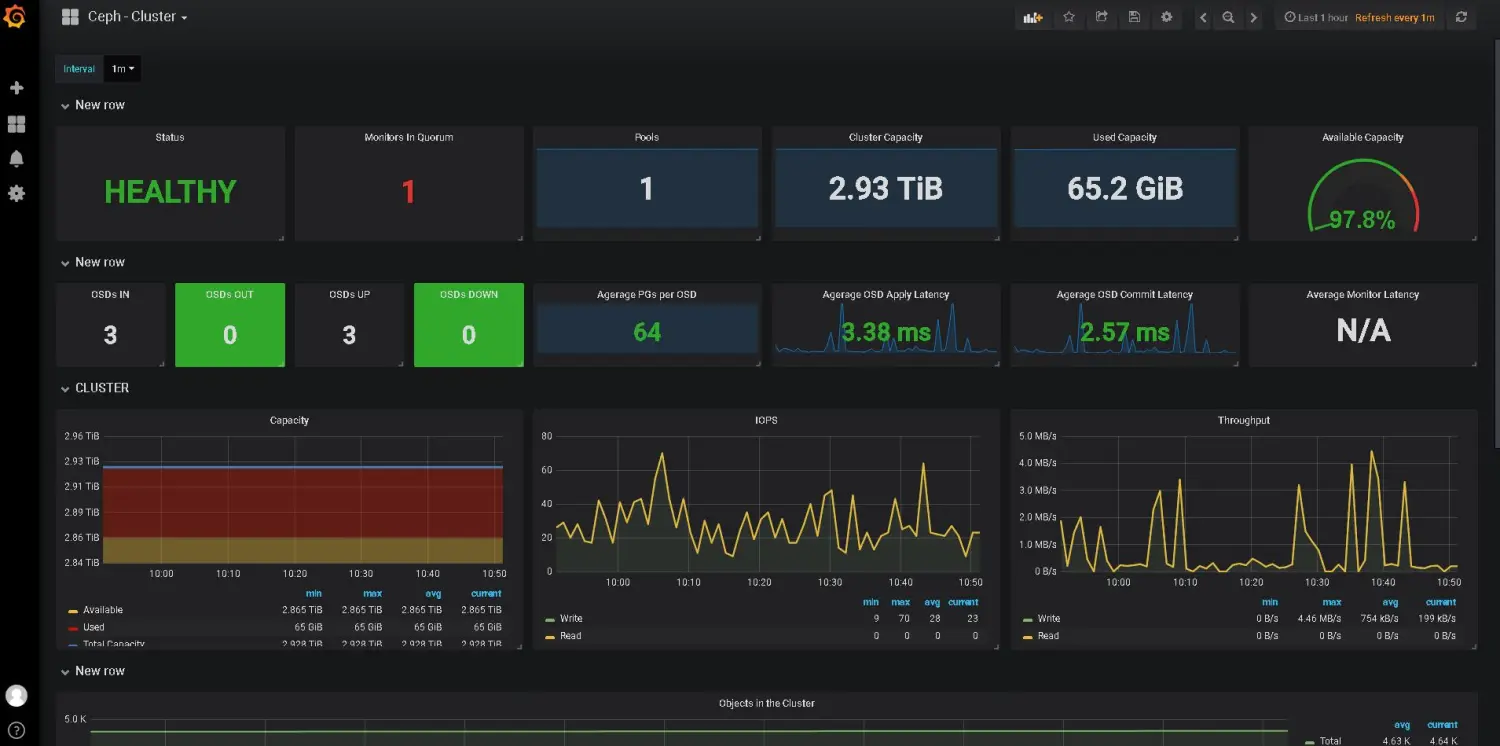Open the Cluster Capacity panel title

point(886,137)
